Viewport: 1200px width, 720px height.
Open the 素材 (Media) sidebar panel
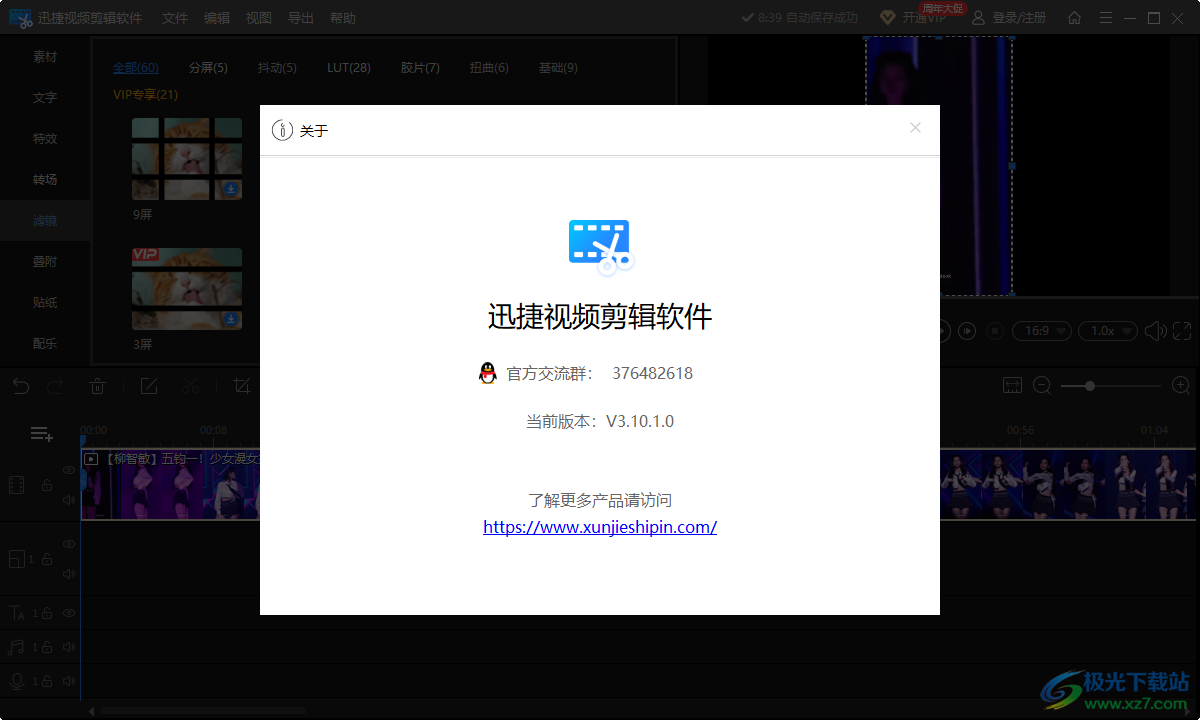tap(44, 56)
